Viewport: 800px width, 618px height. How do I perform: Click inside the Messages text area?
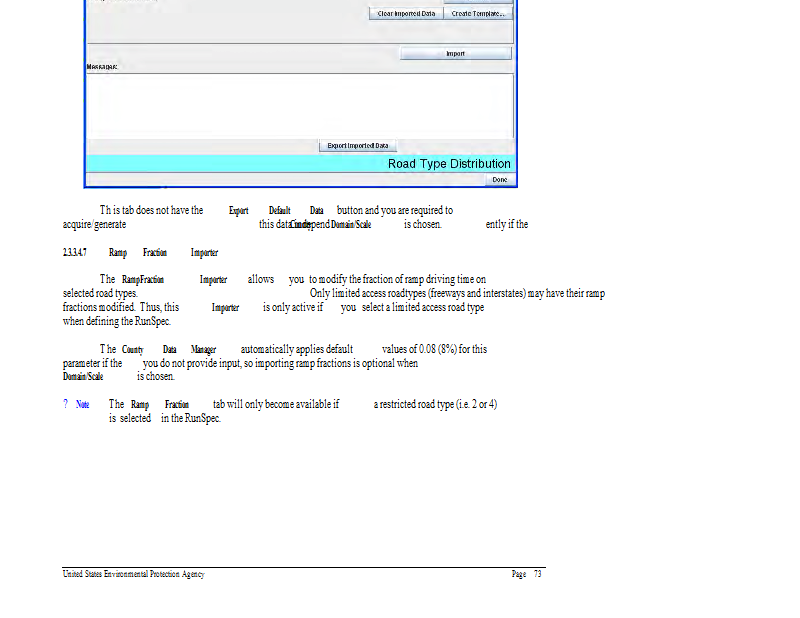click(x=300, y=105)
